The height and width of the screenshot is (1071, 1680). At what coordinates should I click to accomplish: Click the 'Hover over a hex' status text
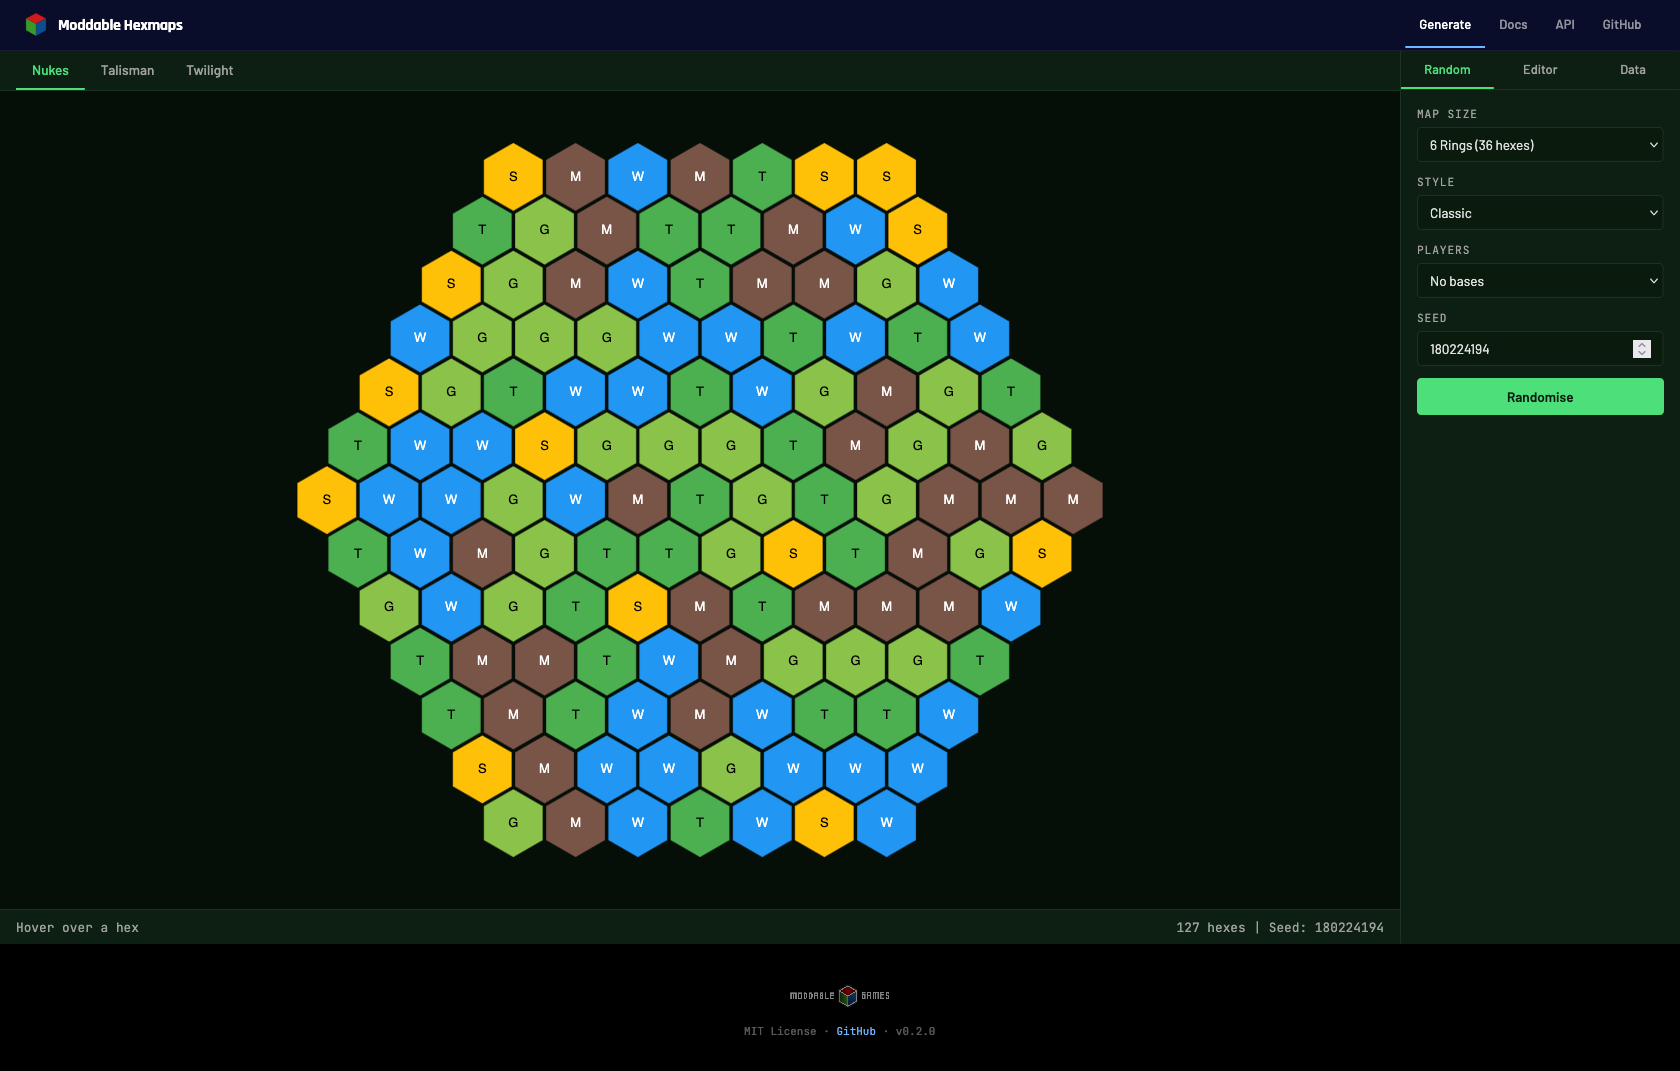(x=77, y=928)
